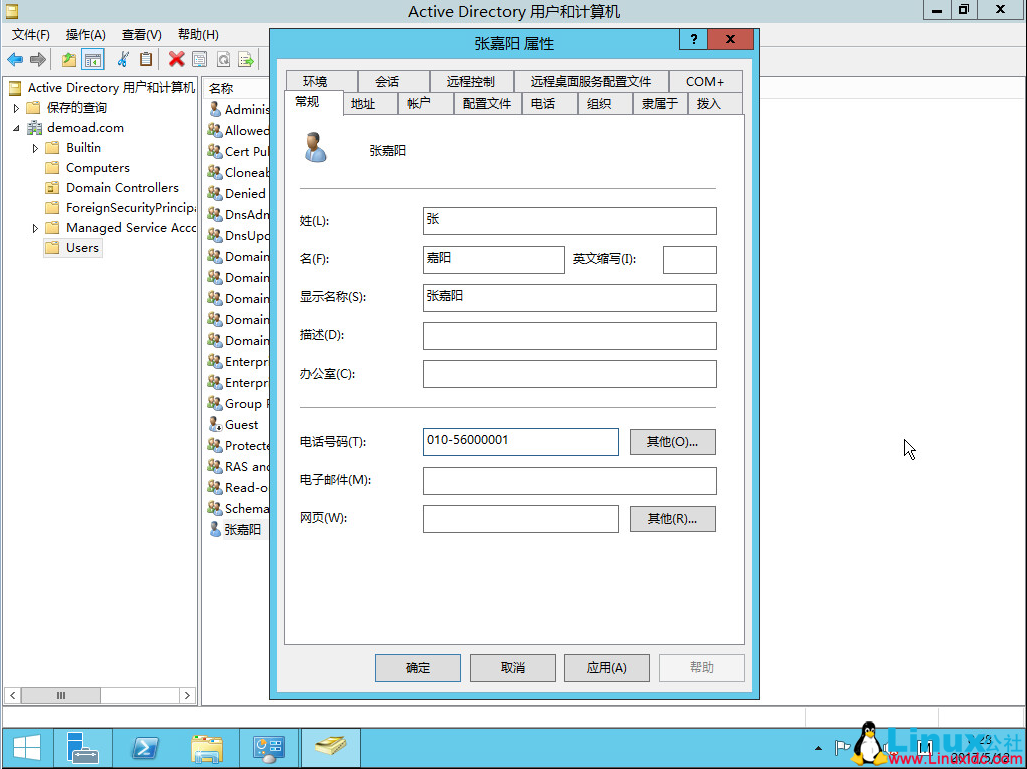
Task: Click the horizontal scrollbar under the tree pane
Action: tap(60, 695)
